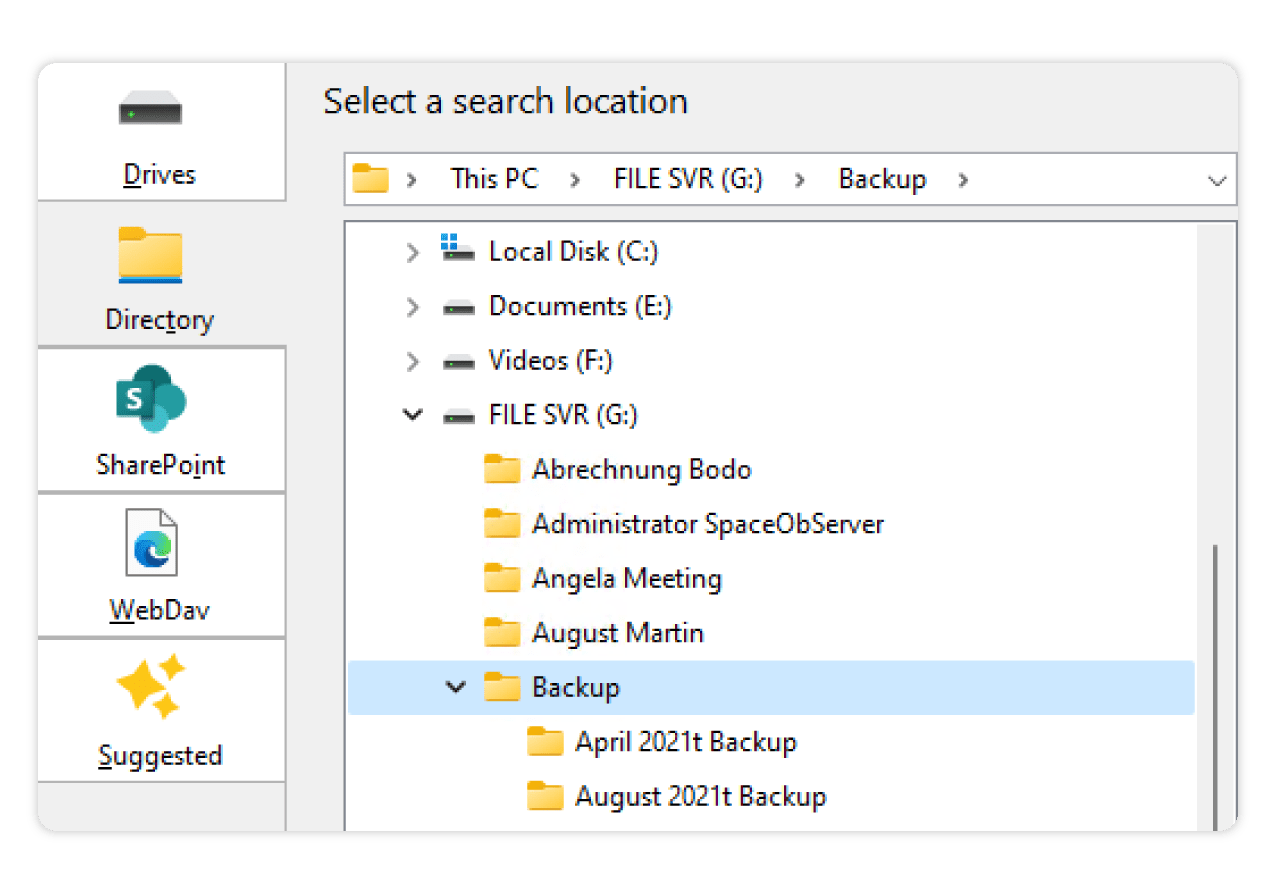Collapse the Backup folder node

(456, 688)
